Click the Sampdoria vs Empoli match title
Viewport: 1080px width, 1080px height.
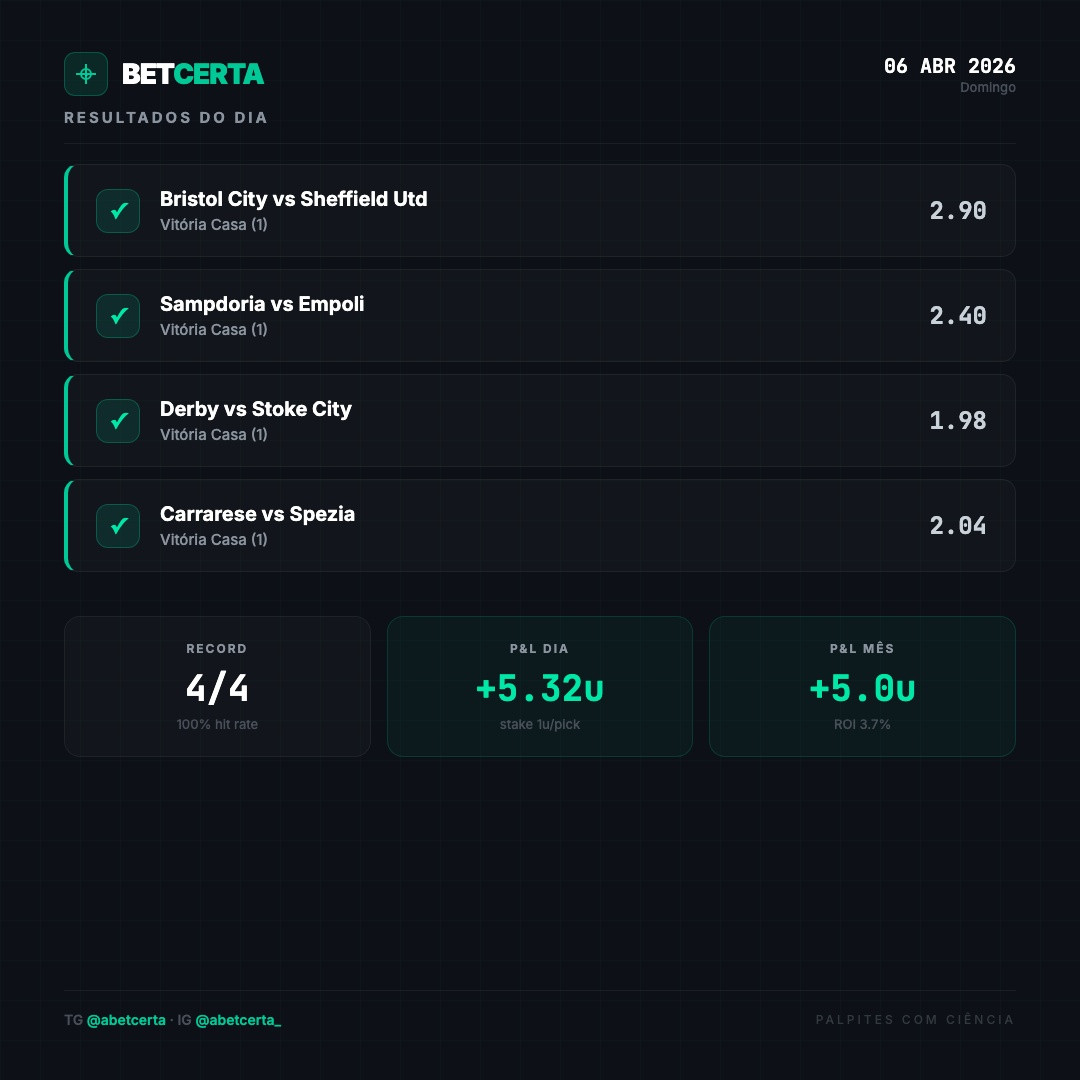[x=262, y=304]
